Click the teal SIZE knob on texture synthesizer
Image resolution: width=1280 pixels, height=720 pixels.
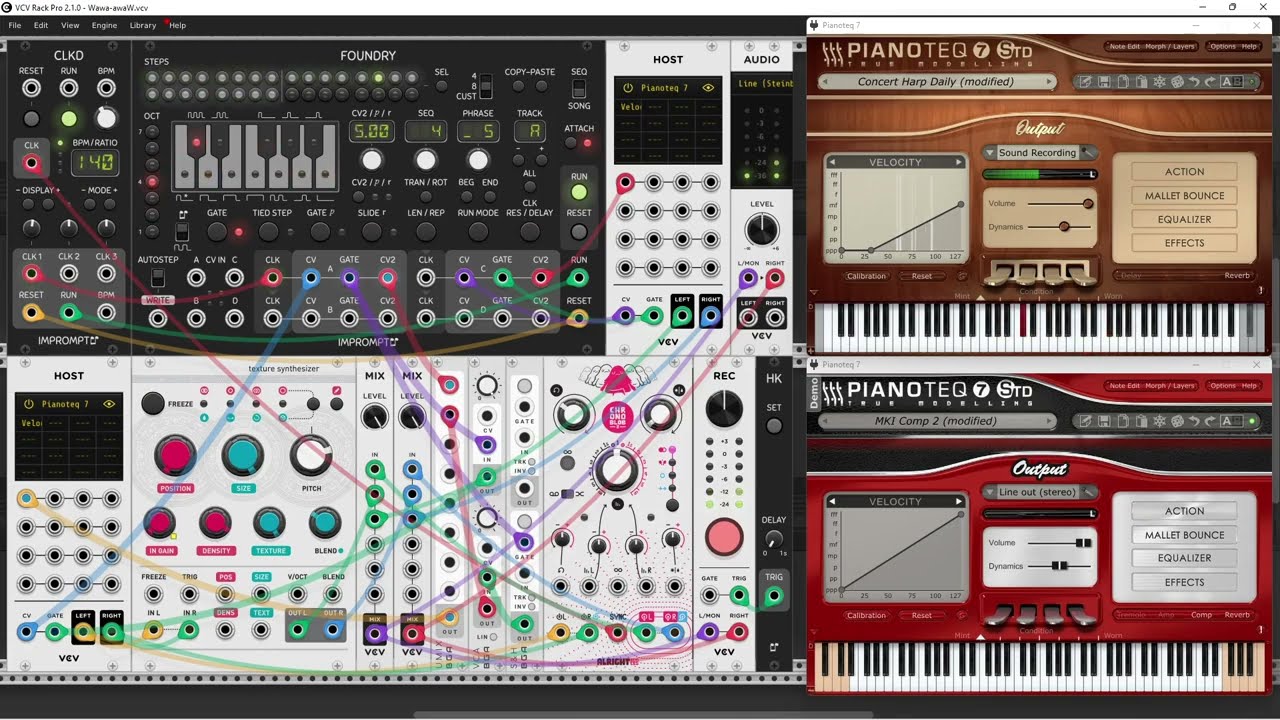point(243,456)
